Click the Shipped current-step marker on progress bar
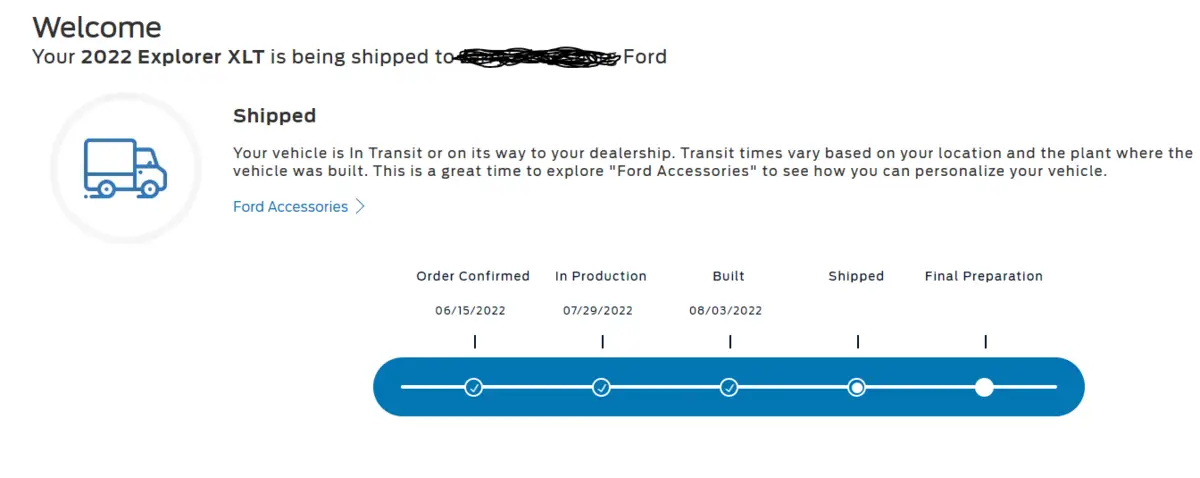Image resolution: width=1200 pixels, height=478 pixels. [x=857, y=387]
